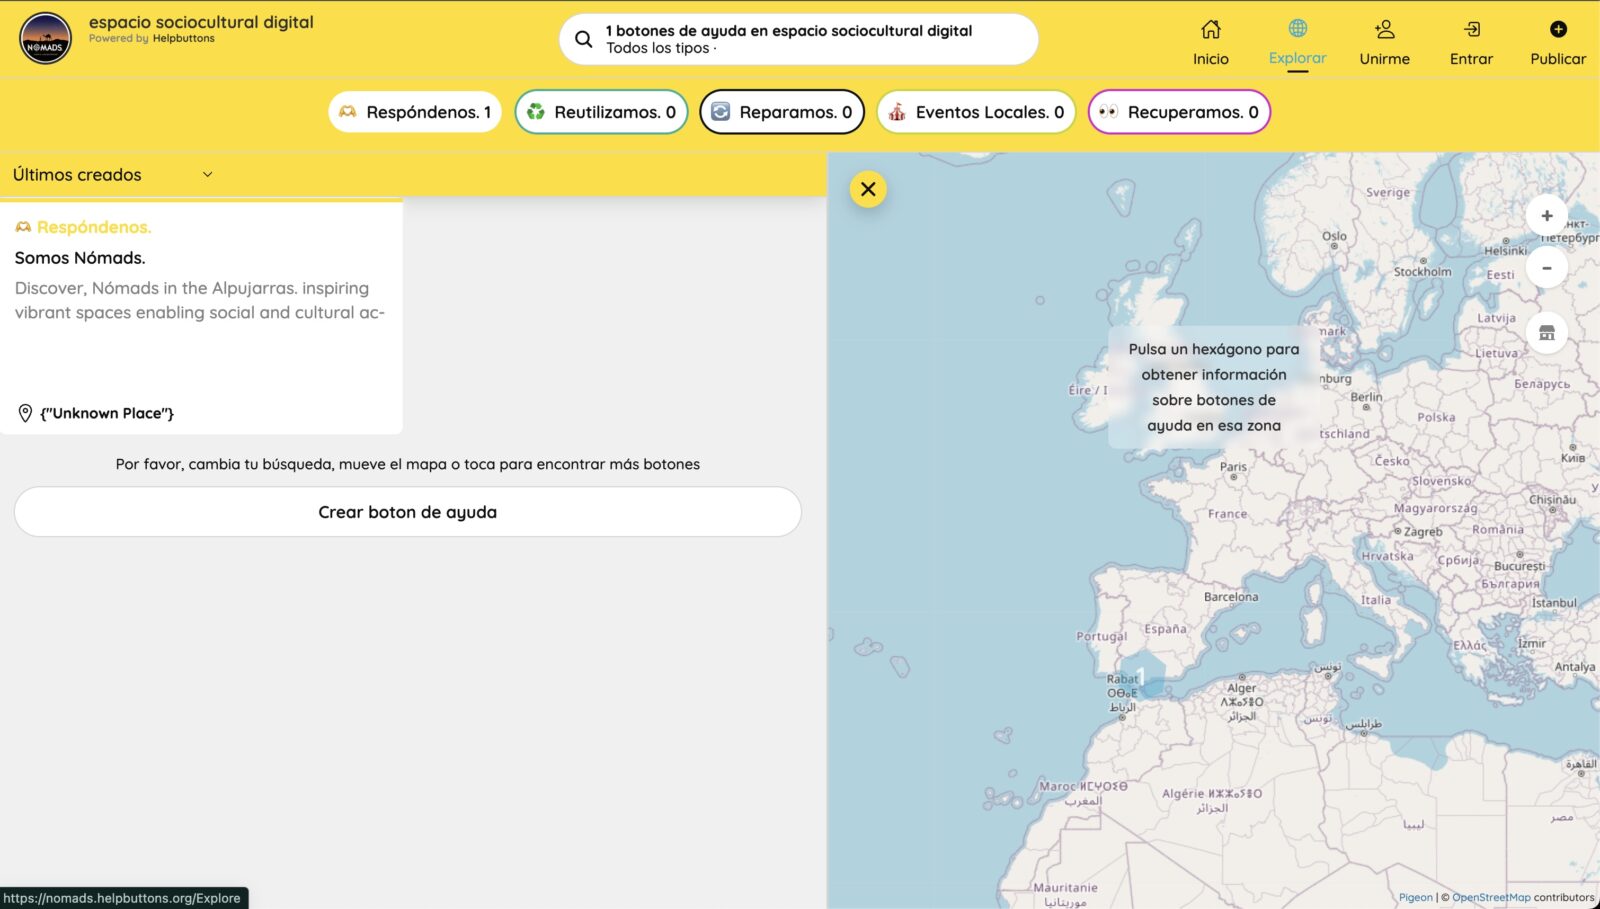1600x909 pixels.
Task: Zoom in on the map
Action: point(1546,216)
